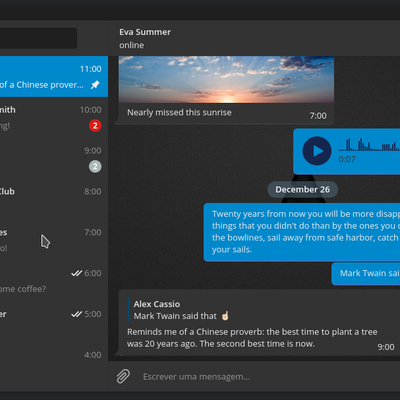Click the 9:00 timestamp on proverb message
The width and height of the screenshot is (400, 400).
(386, 347)
